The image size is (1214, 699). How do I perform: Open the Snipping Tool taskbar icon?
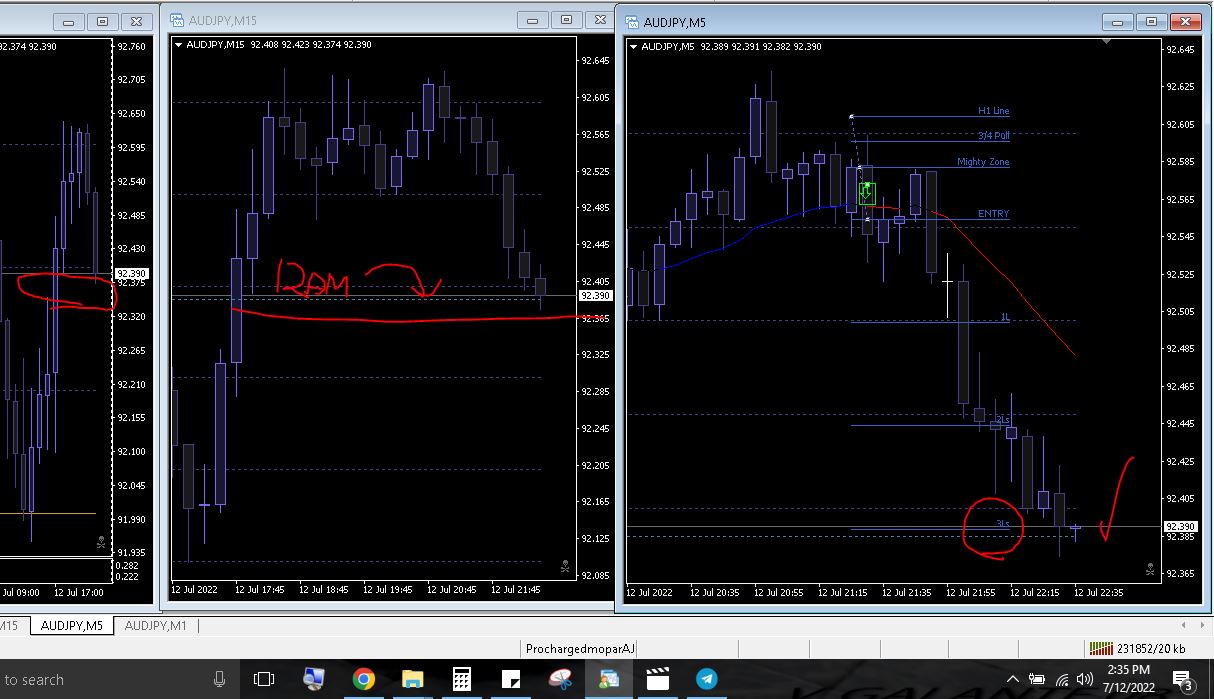click(x=559, y=679)
